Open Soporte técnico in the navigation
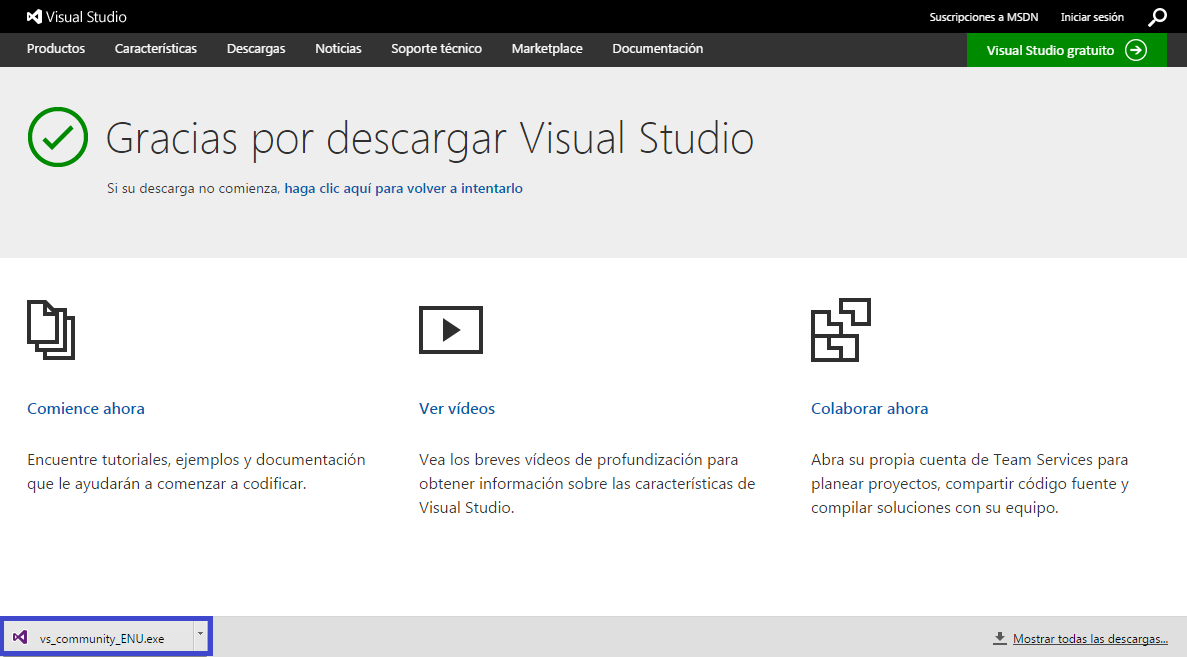1187x657 pixels. coord(436,48)
